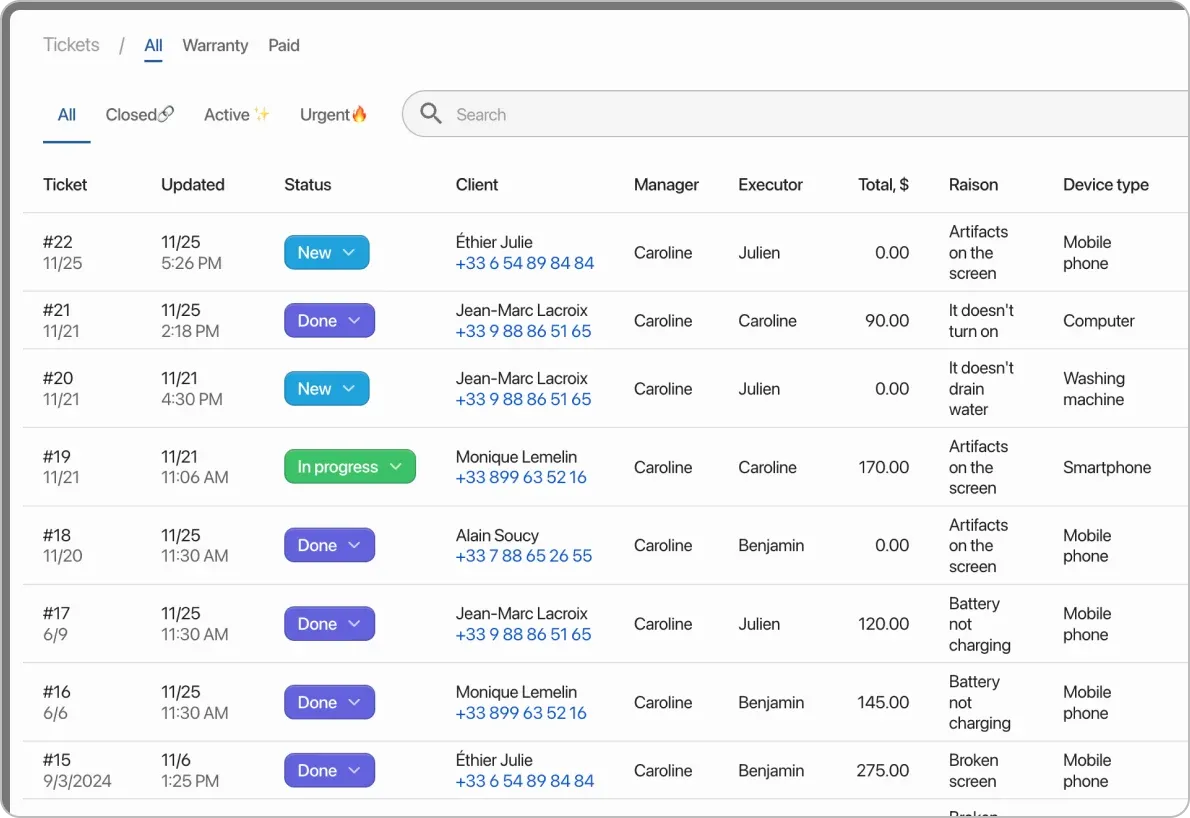The height and width of the screenshot is (818, 1190).
Task: Switch to the Paid tab
Action: click(x=283, y=45)
